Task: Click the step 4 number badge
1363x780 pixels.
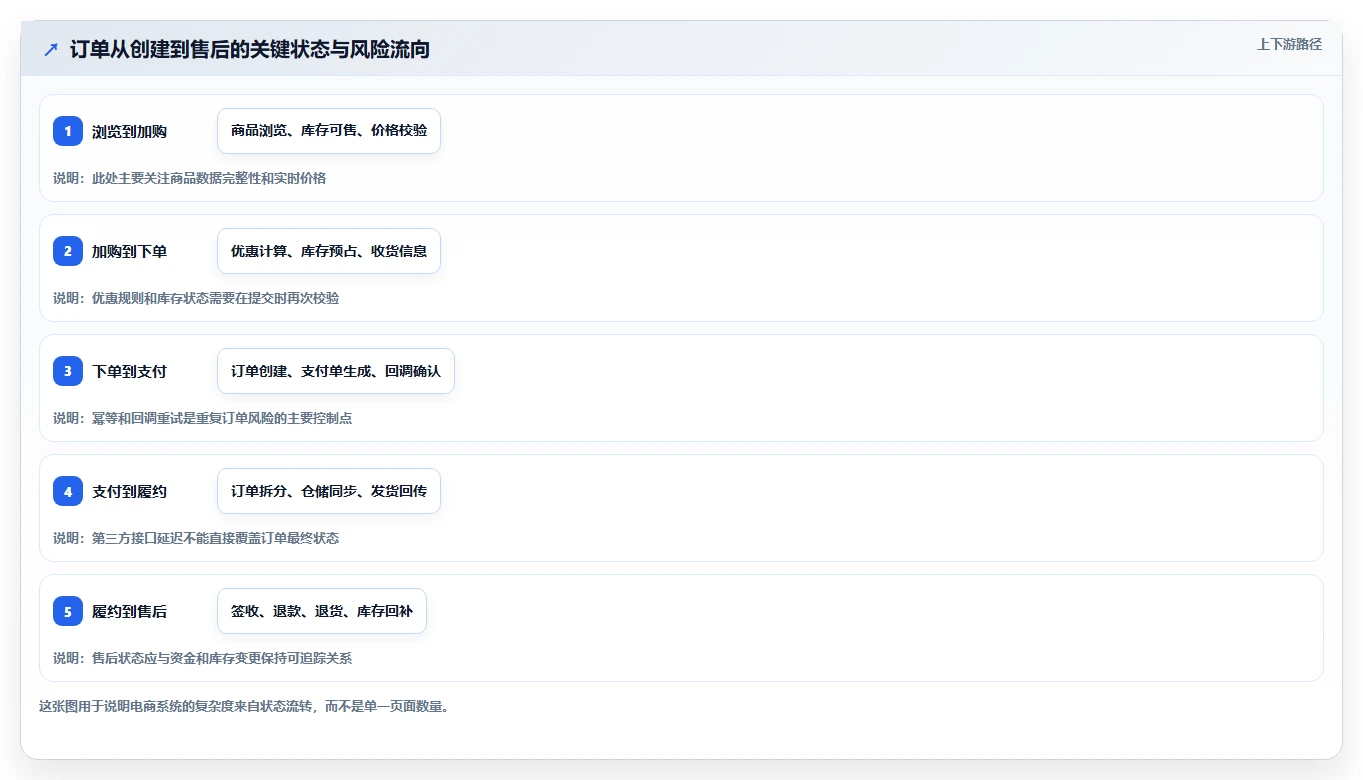Action: coord(68,491)
